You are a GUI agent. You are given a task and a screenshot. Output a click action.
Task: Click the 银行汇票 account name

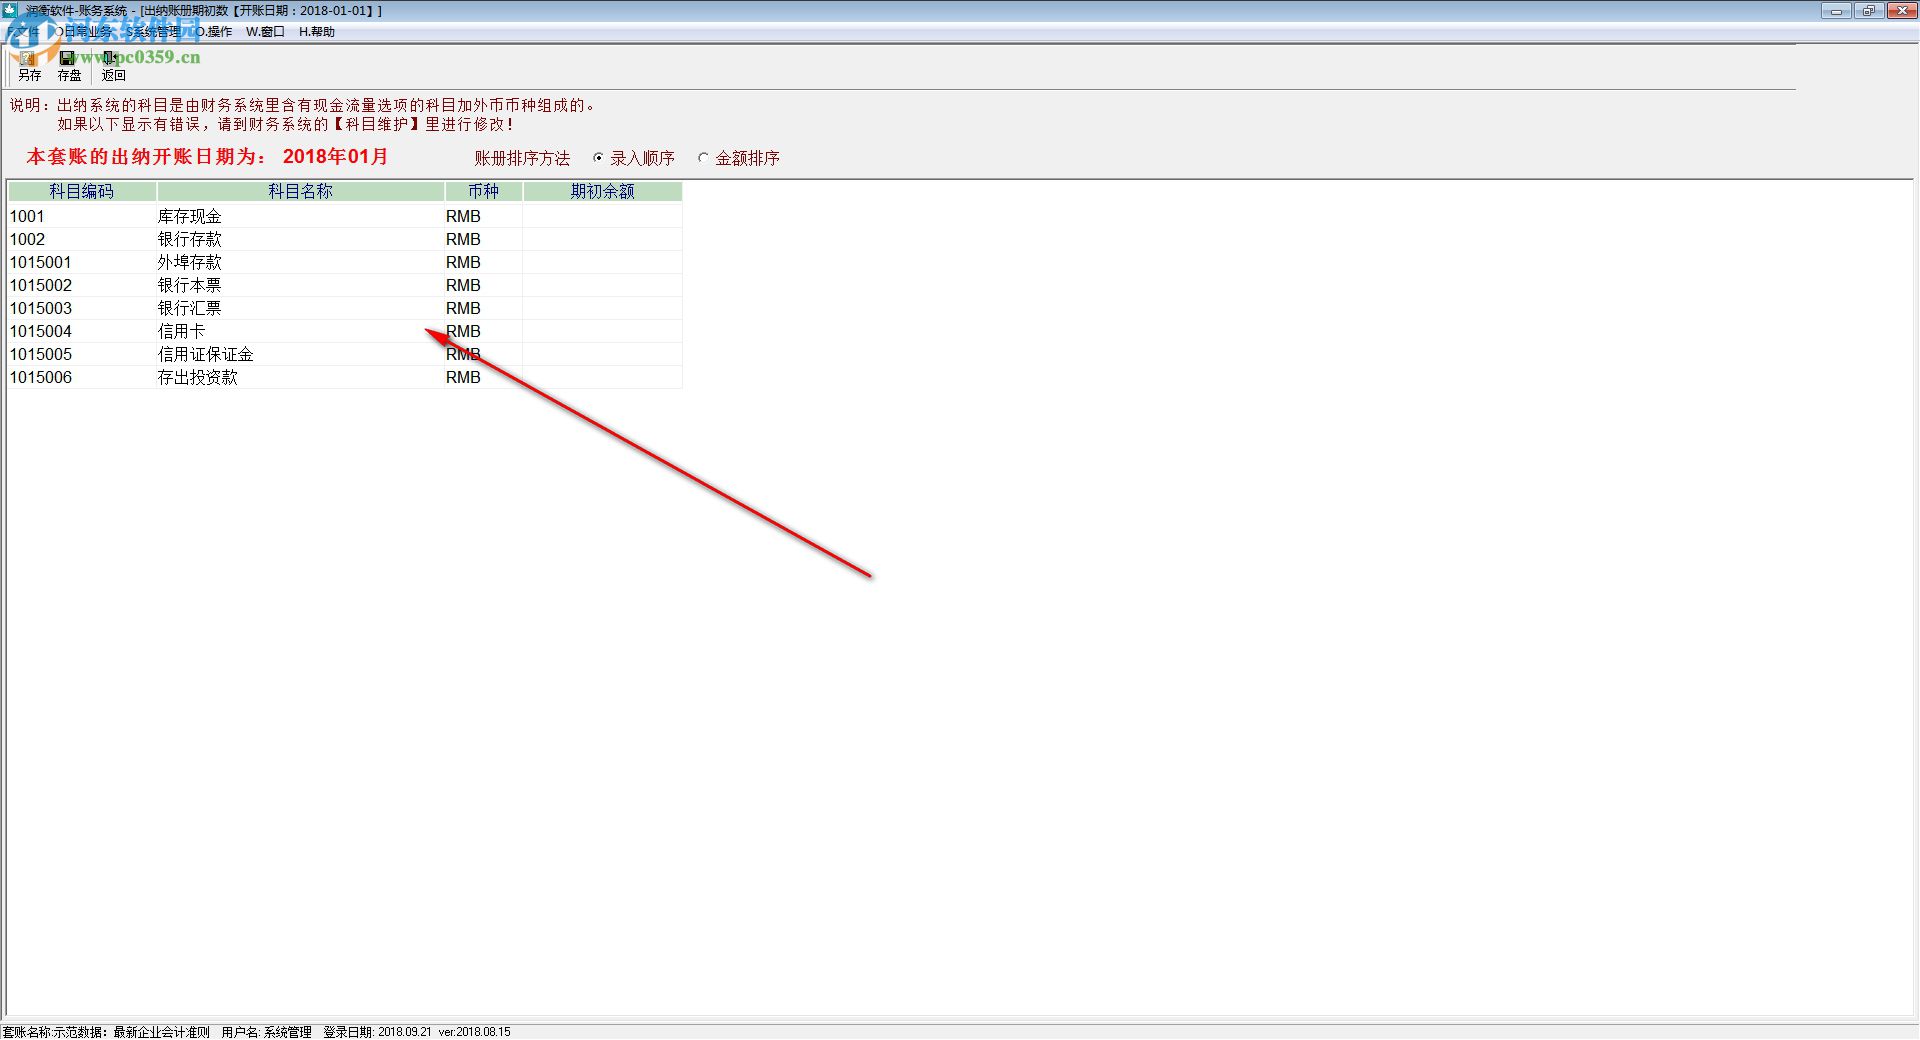tap(190, 308)
